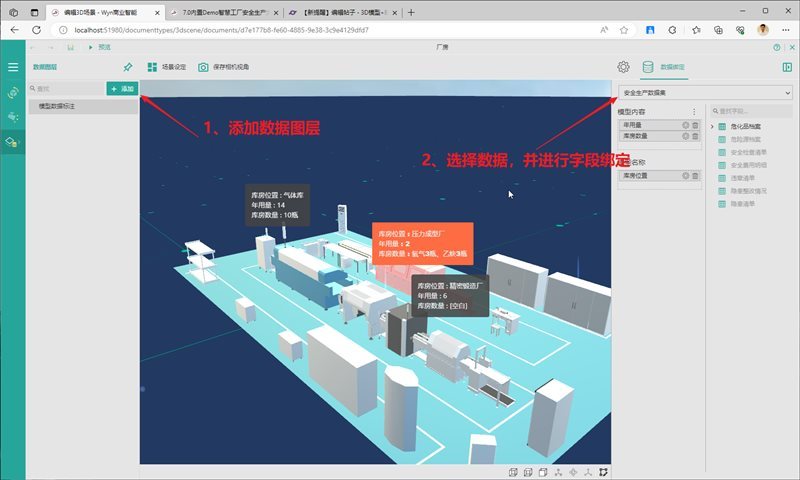Switch to the 数据绑定 tab

[x=664, y=67]
